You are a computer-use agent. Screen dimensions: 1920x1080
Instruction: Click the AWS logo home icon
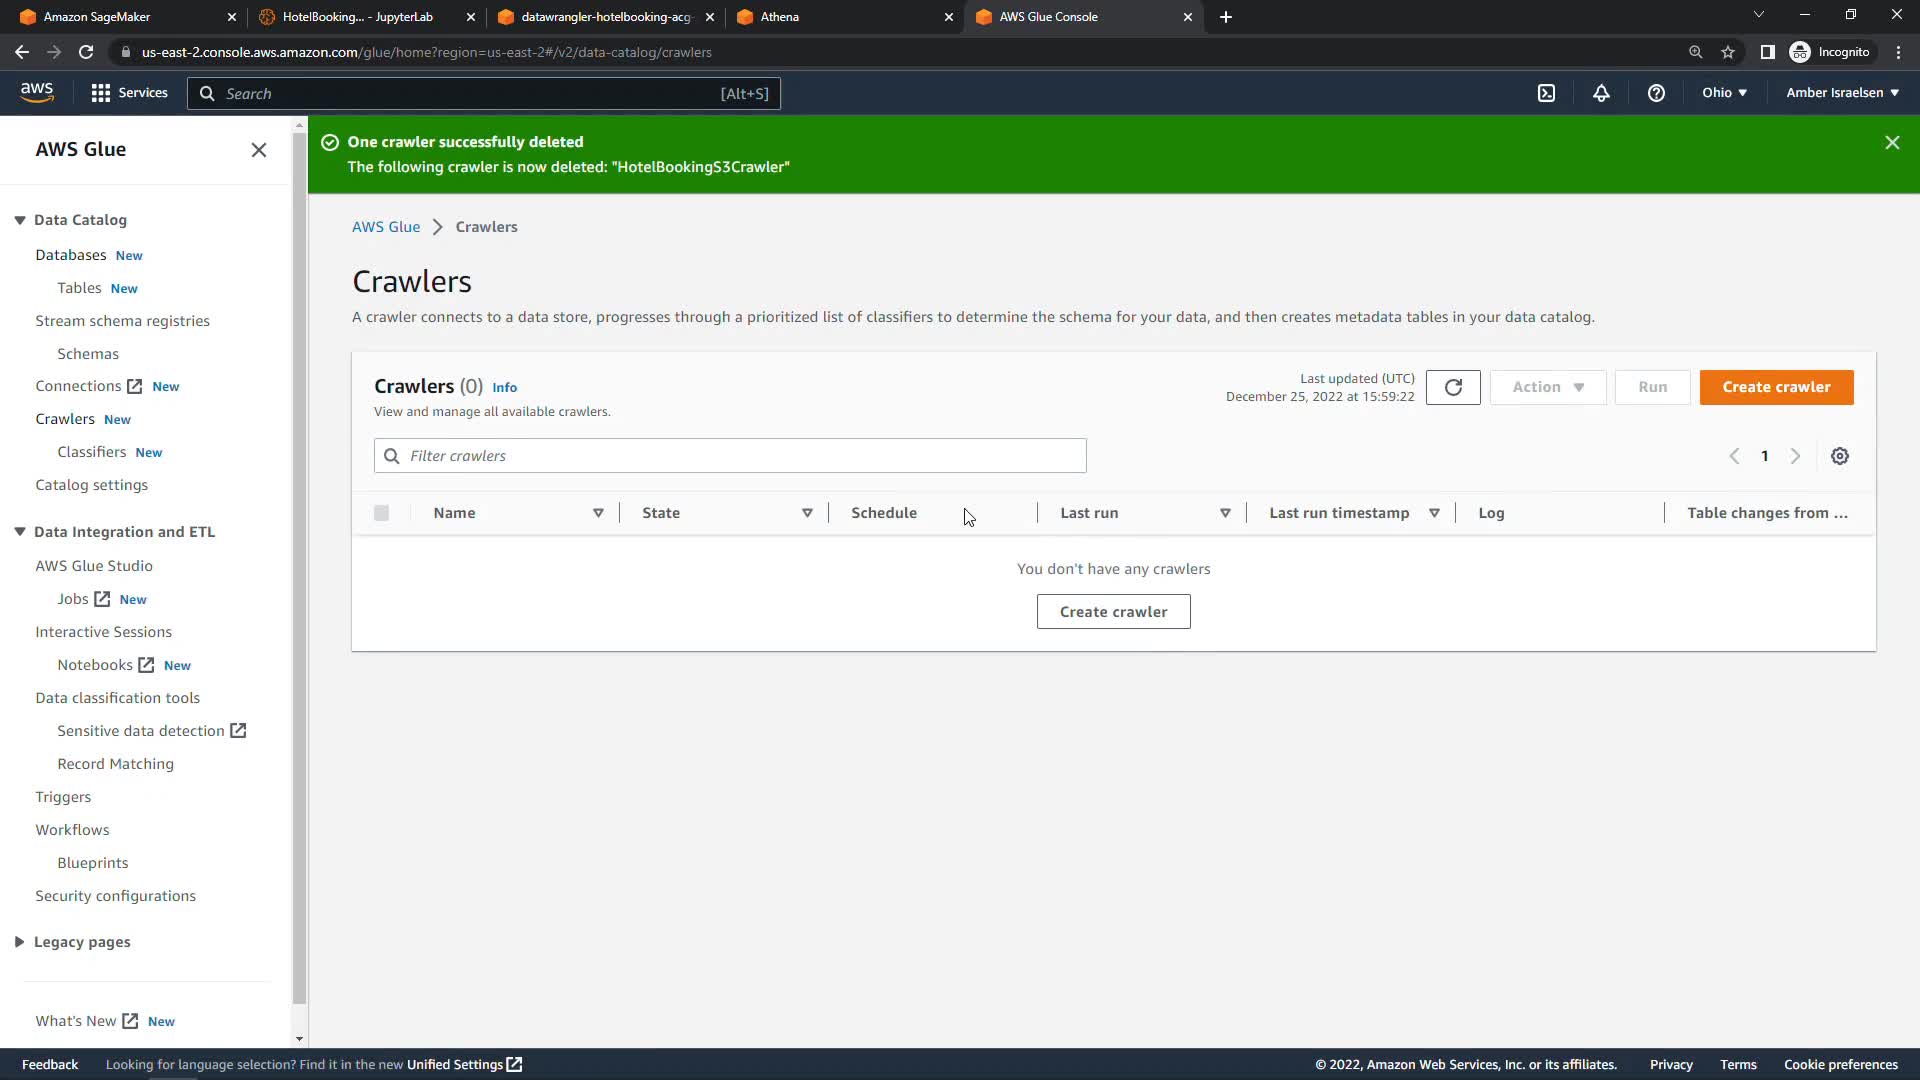pyautogui.click(x=37, y=92)
